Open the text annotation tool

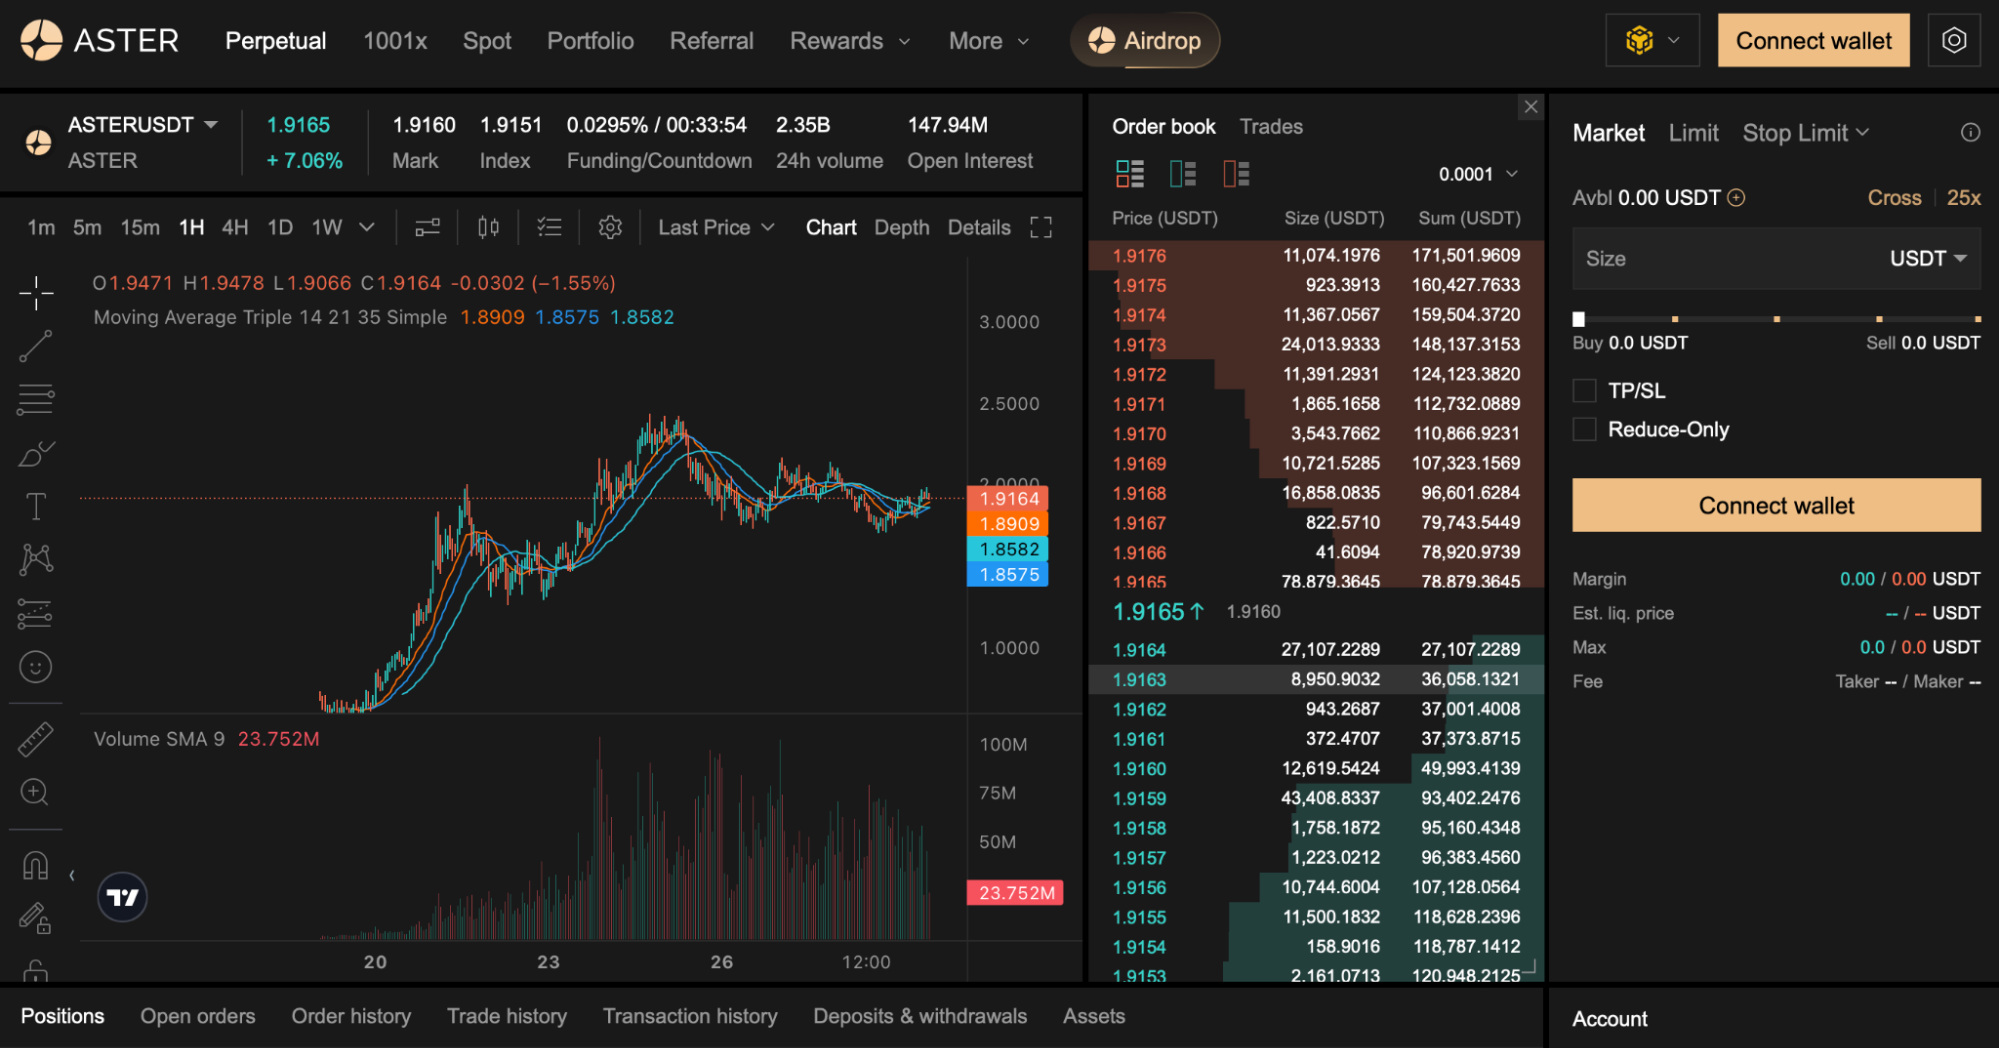(x=36, y=505)
